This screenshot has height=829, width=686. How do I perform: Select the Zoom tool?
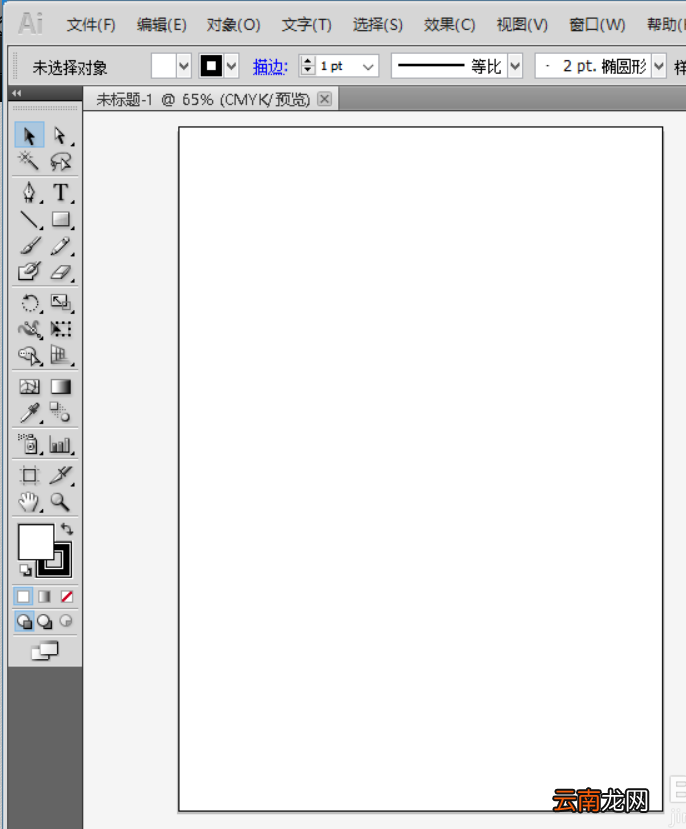click(x=60, y=501)
